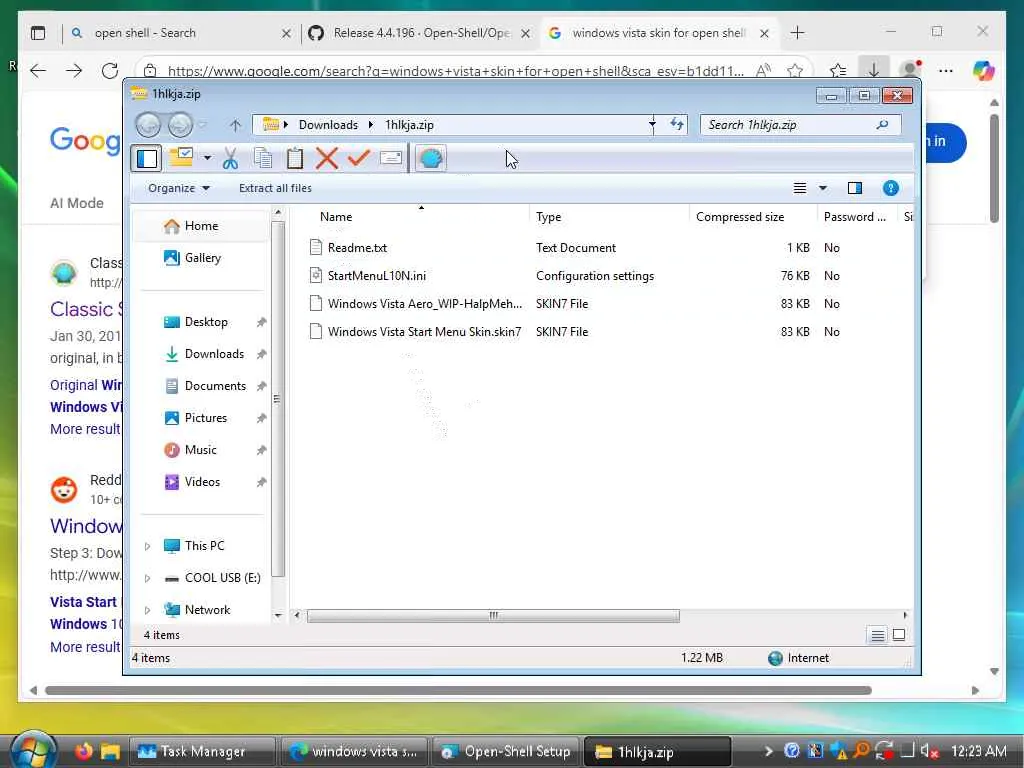Viewport: 1024px width, 768px height.
Task: Switch to large icons view in status corner
Action: point(899,635)
